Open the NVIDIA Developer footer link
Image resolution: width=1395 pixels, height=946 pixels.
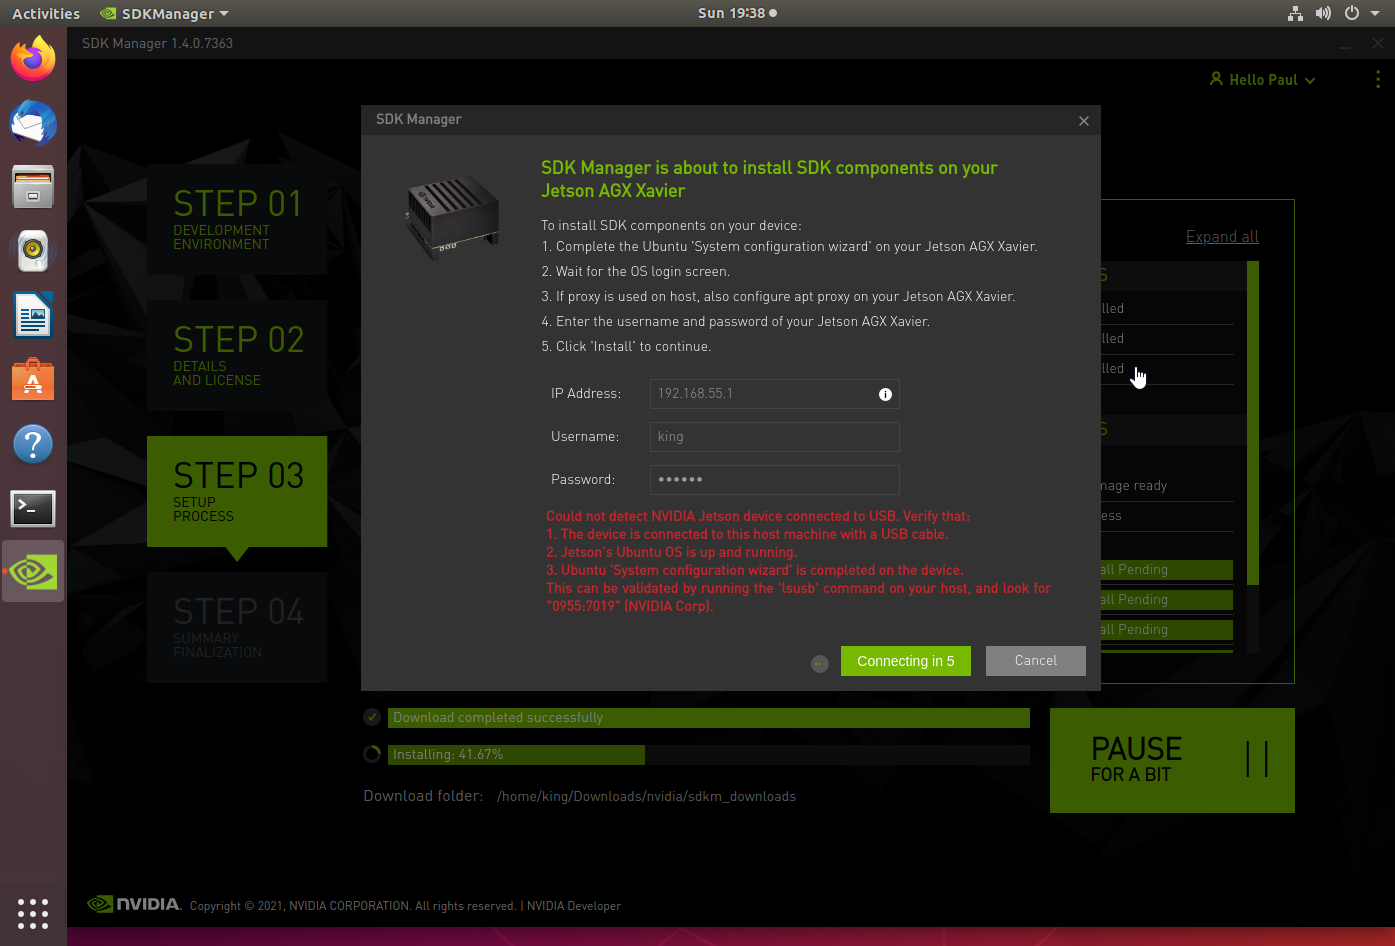pos(574,906)
